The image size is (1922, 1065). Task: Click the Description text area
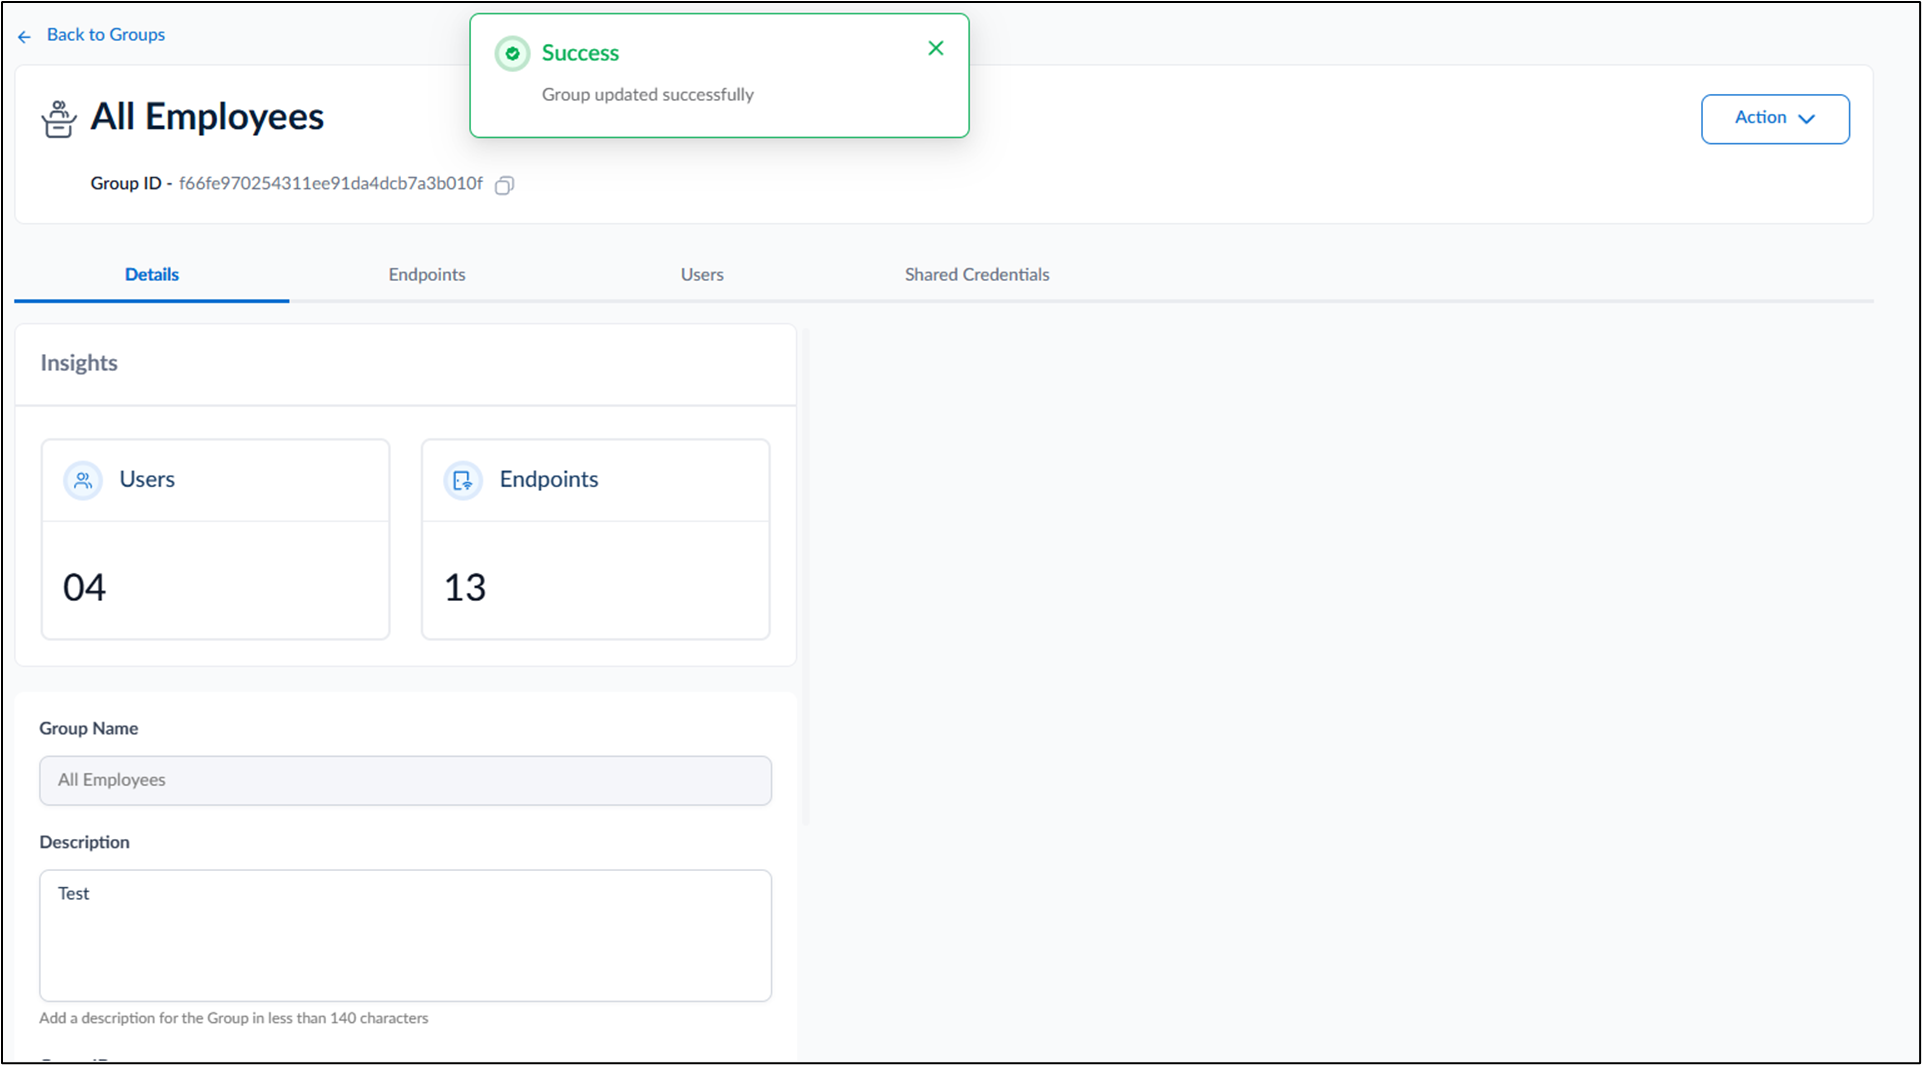click(405, 935)
